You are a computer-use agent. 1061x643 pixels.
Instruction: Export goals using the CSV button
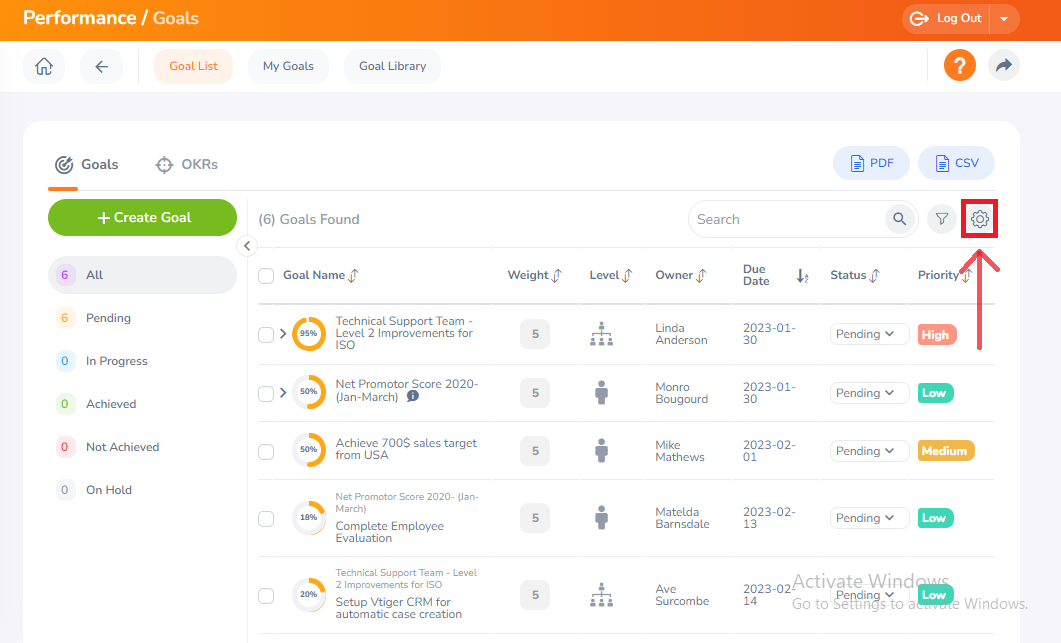tap(955, 162)
